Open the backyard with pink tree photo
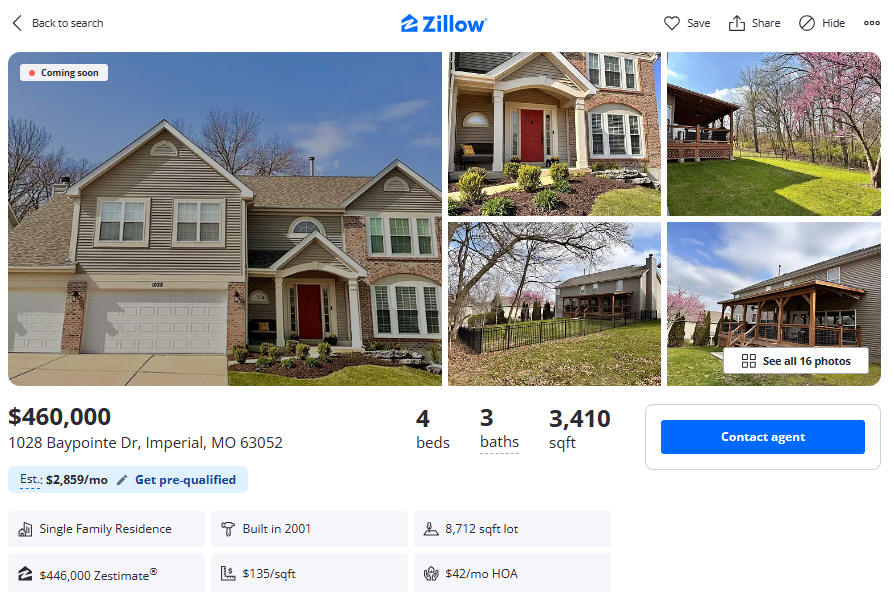Viewport: 894px width, 592px height. 774,134
